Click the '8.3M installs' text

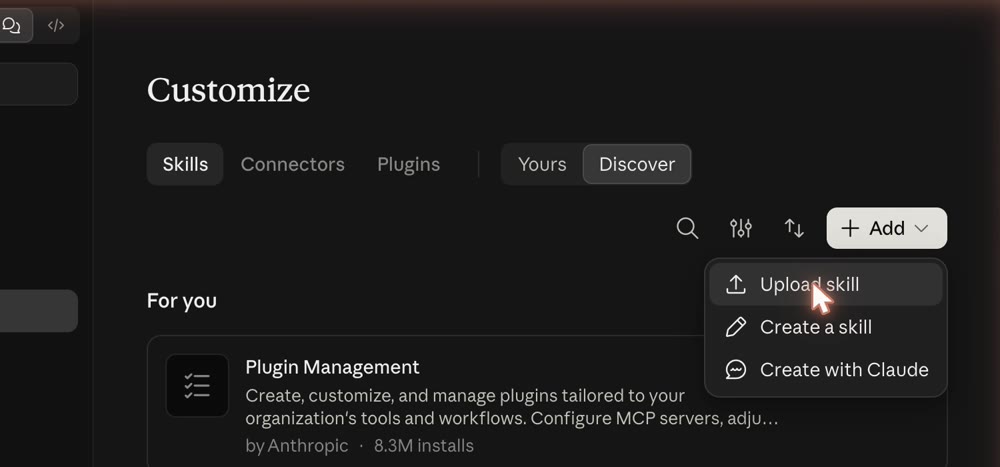(424, 445)
